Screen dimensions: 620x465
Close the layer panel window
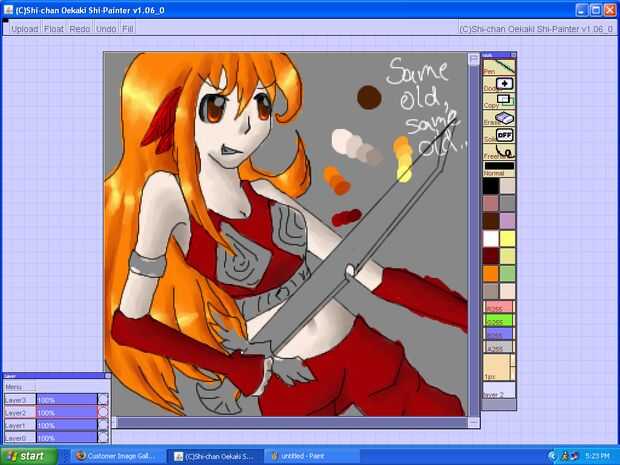coord(108,376)
